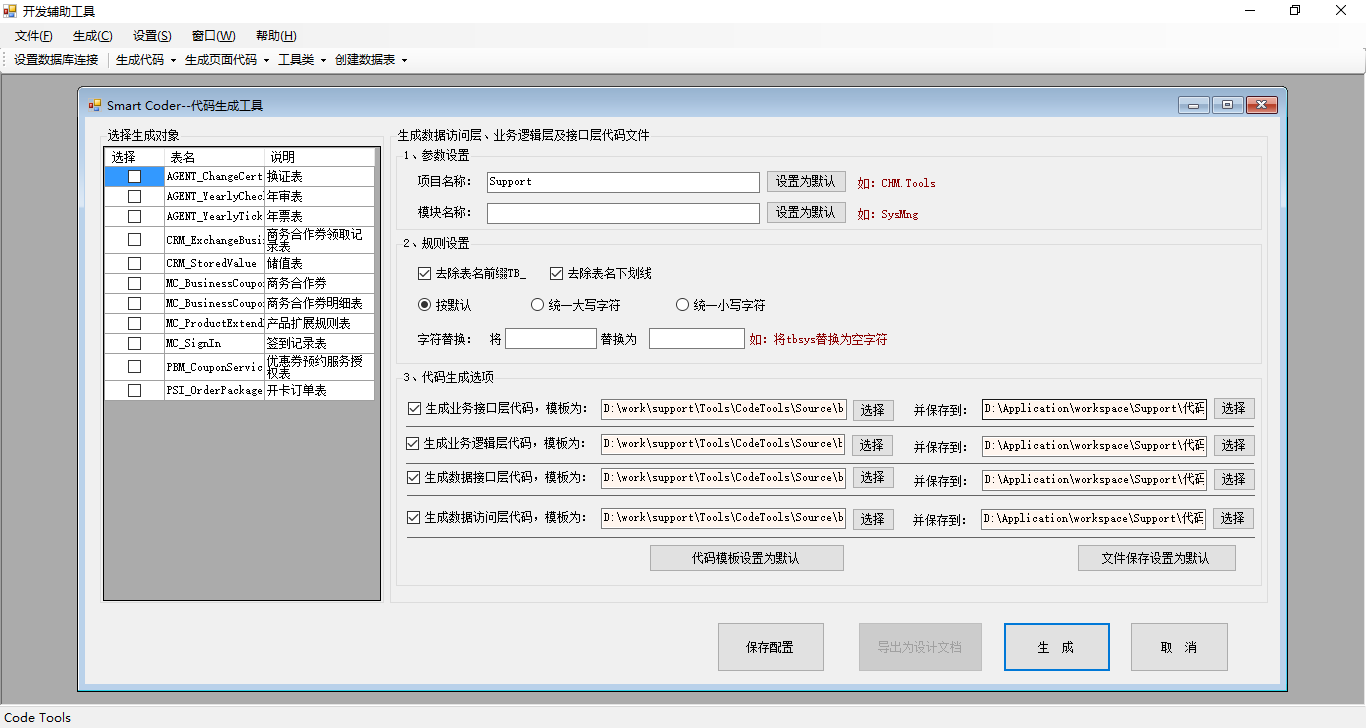Select the CRM_StoredValue table name cell
The width and height of the screenshot is (1366, 728).
[x=214, y=263]
